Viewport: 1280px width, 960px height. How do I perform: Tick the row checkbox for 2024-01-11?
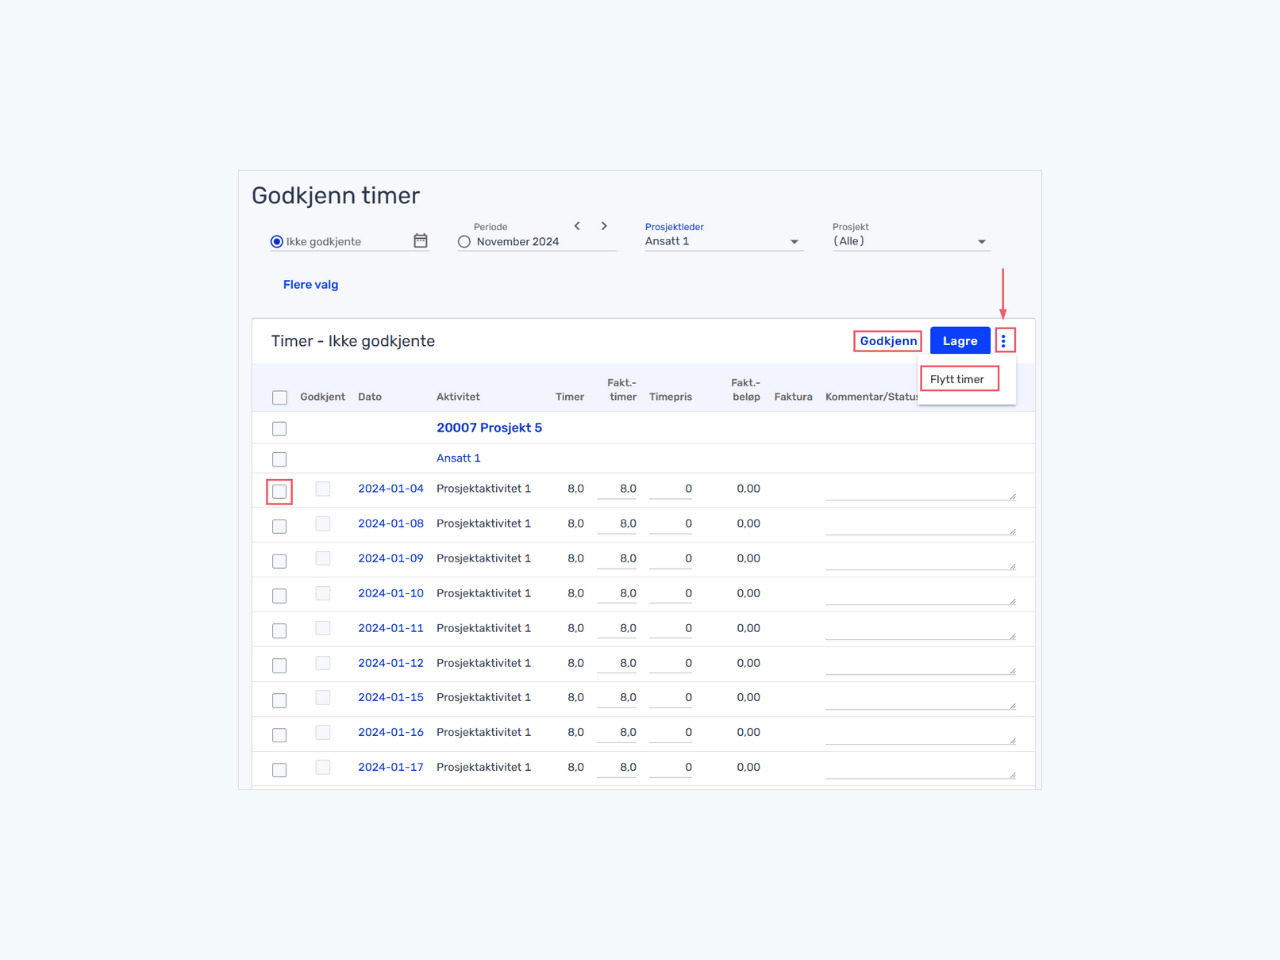[279, 630]
